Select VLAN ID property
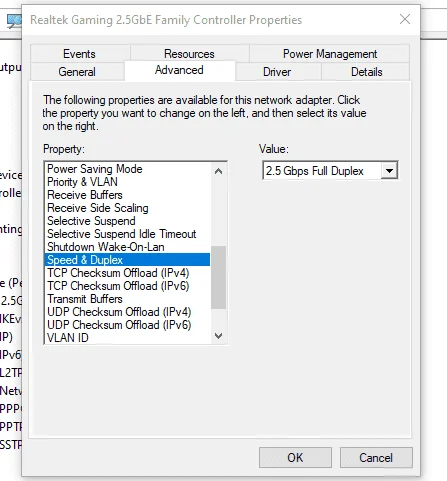The width and height of the screenshot is (447, 481). (x=127, y=338)
